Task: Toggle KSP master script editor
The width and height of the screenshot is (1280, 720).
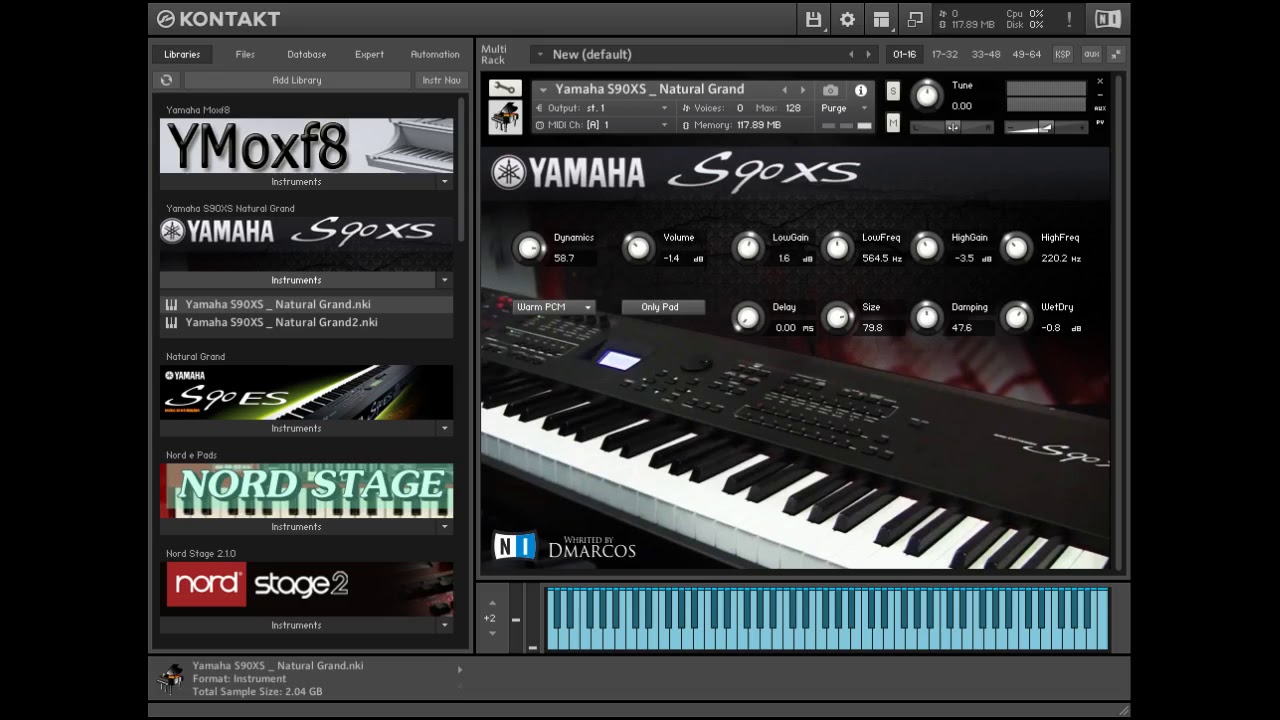Action: tap(1062, 54)
